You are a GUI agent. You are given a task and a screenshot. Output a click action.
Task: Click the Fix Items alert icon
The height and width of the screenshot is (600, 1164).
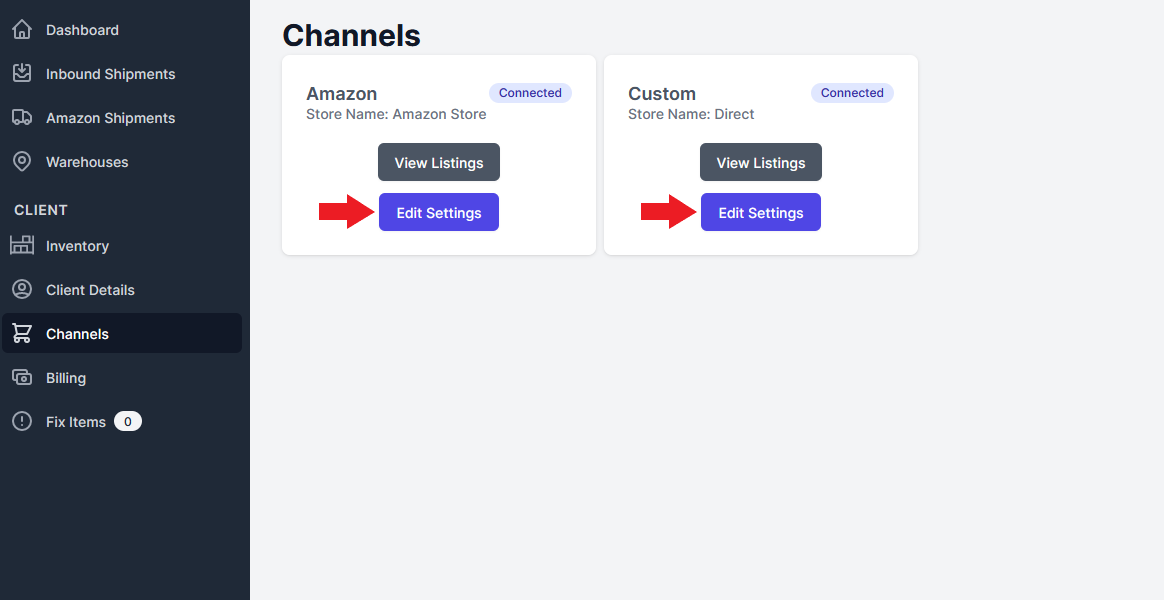22,421
